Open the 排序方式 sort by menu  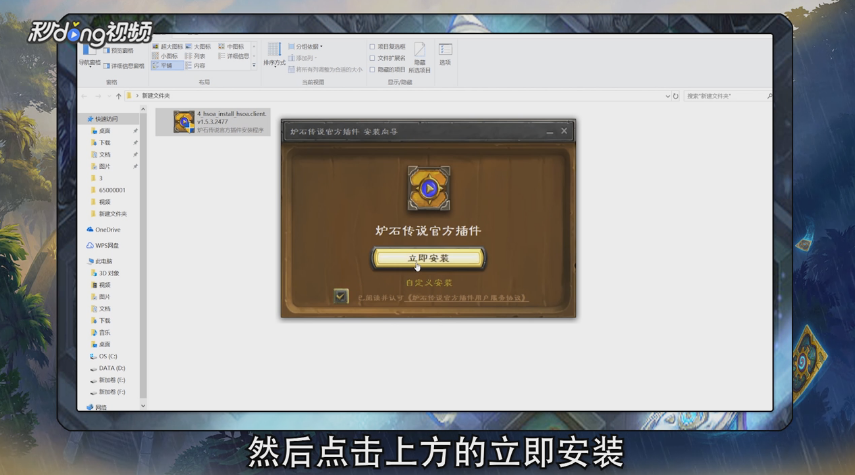pos(274,55)
